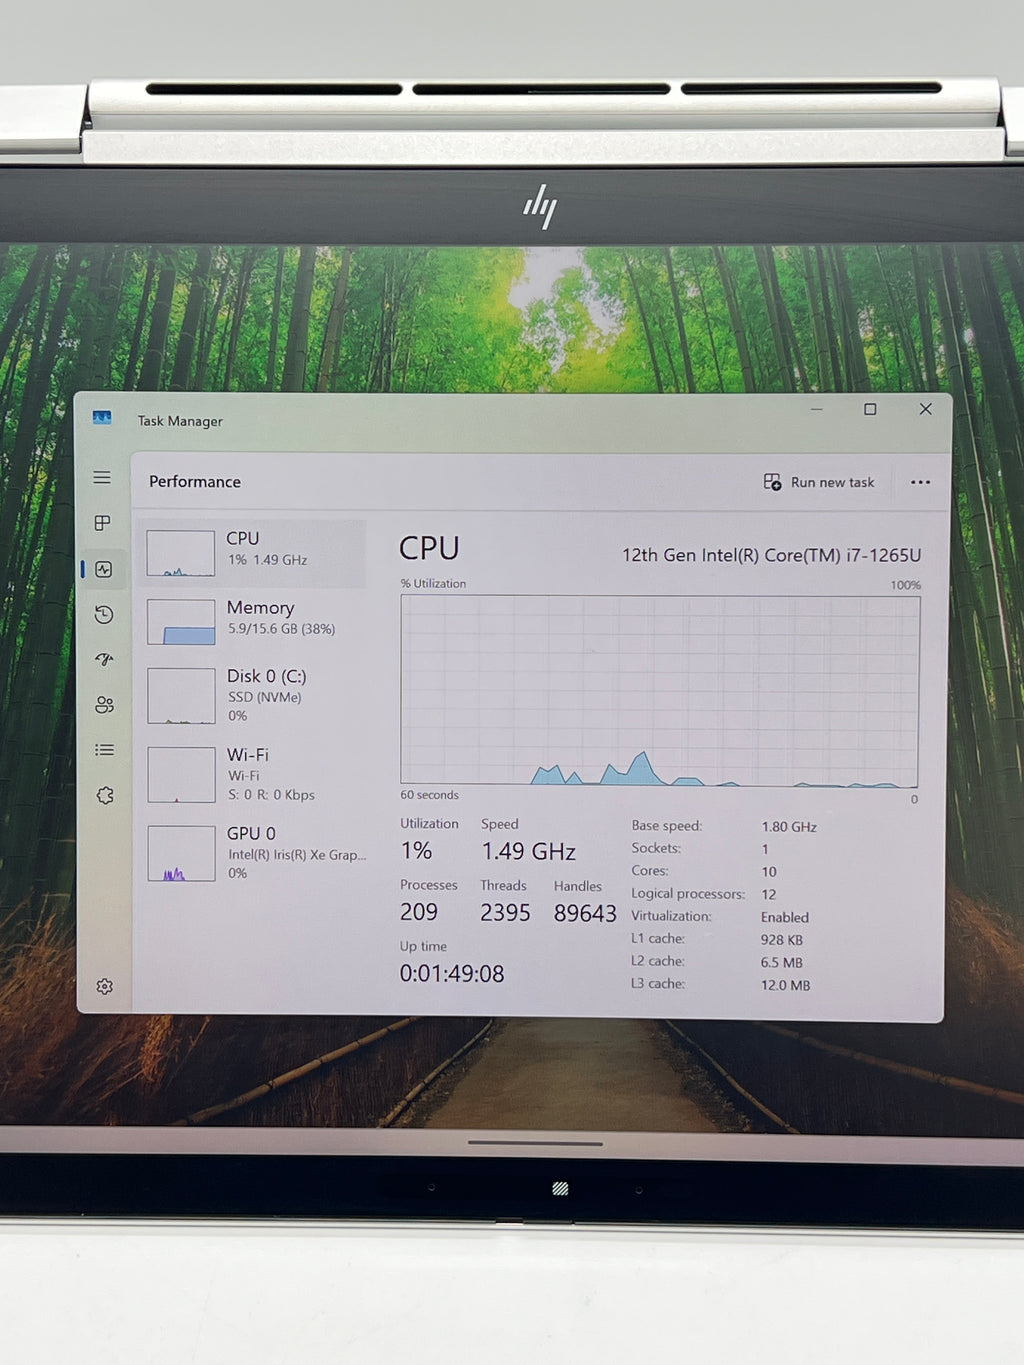1024x1365 pixels.
Task: Click the Task Manager app icon
Action: click(102, 418)
